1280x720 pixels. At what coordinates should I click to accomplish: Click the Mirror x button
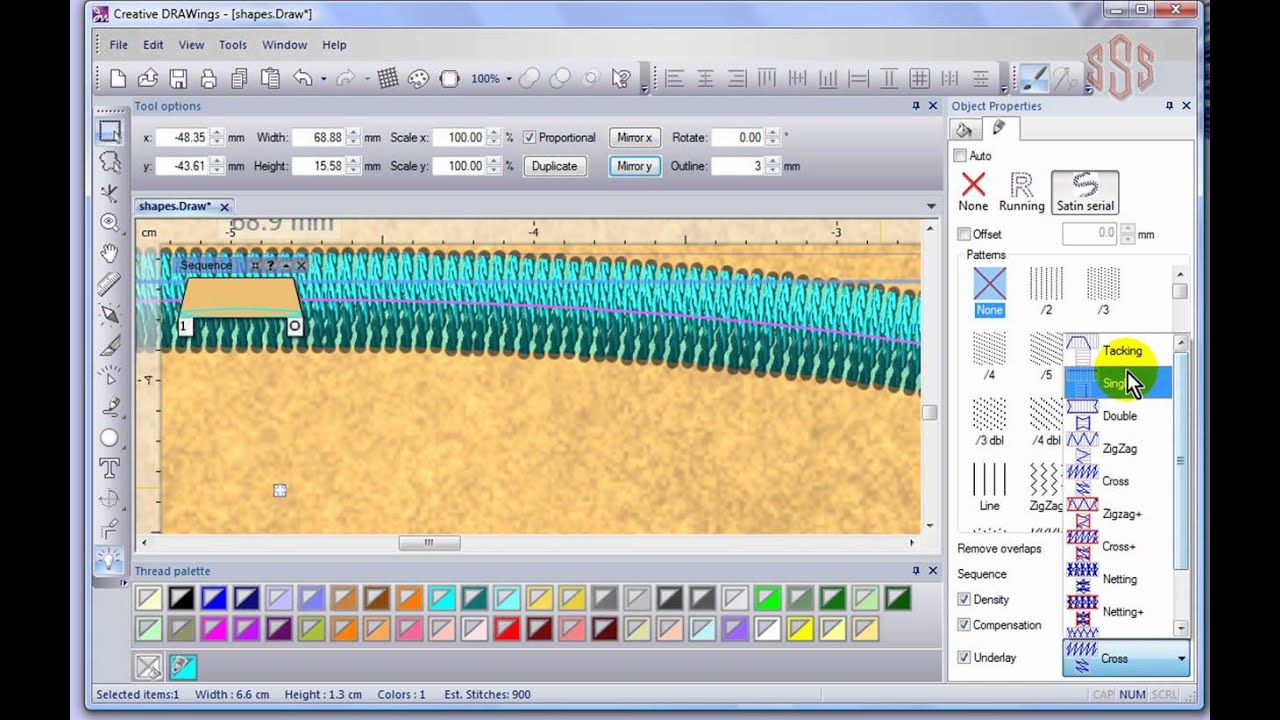[634, 138]
